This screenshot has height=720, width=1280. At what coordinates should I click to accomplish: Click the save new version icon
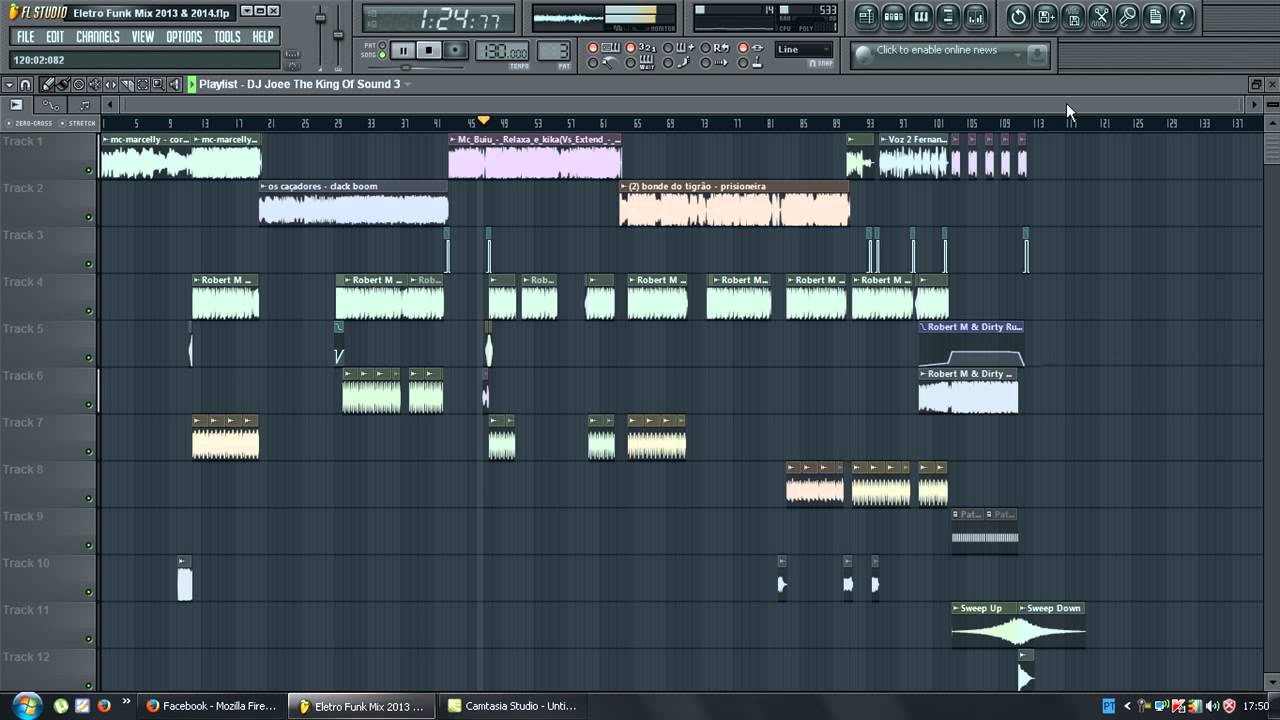coord(1046,16)
